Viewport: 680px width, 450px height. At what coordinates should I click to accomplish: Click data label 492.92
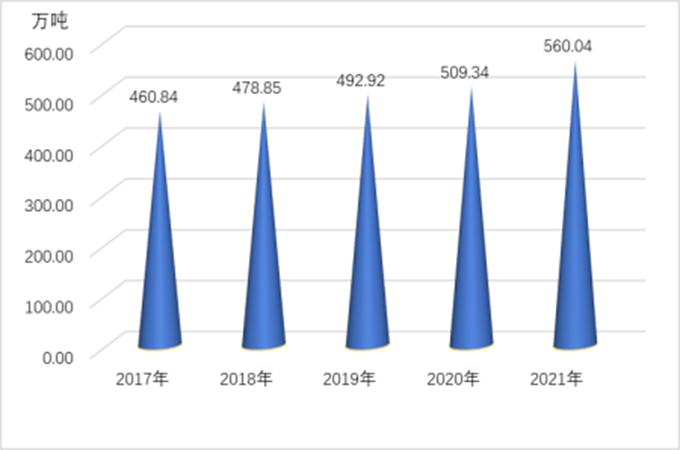[x=362, y=81]
